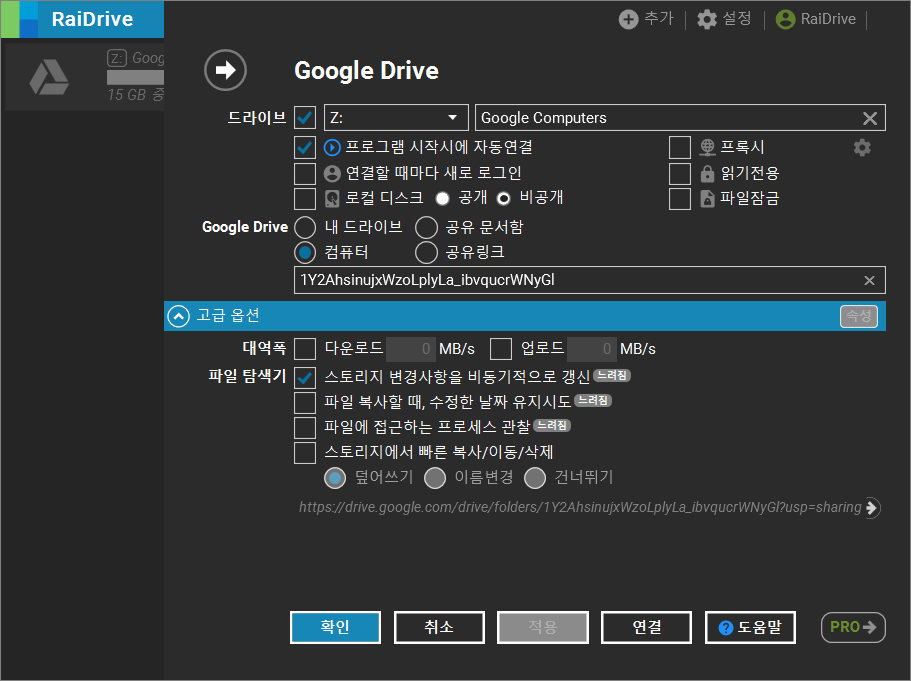Enable 읽기전용 checkbox
The image size is (911, 681).
coord(680,173)
